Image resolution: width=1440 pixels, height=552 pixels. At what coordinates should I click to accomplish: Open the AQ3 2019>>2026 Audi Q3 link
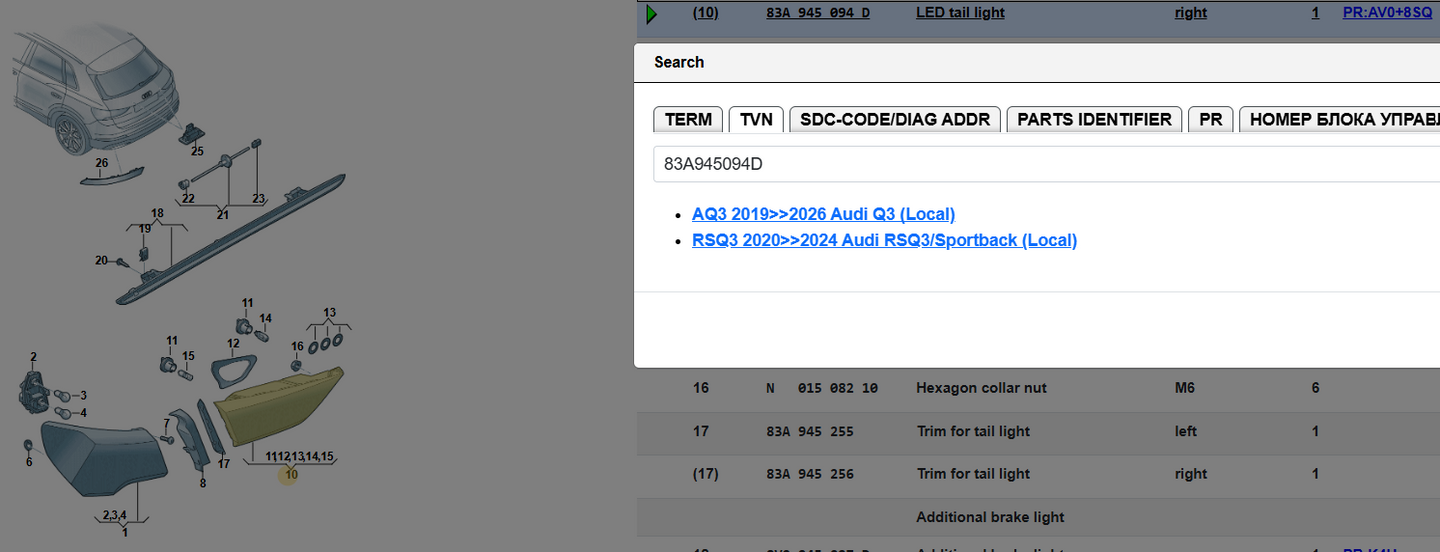(x=823, y=214)
